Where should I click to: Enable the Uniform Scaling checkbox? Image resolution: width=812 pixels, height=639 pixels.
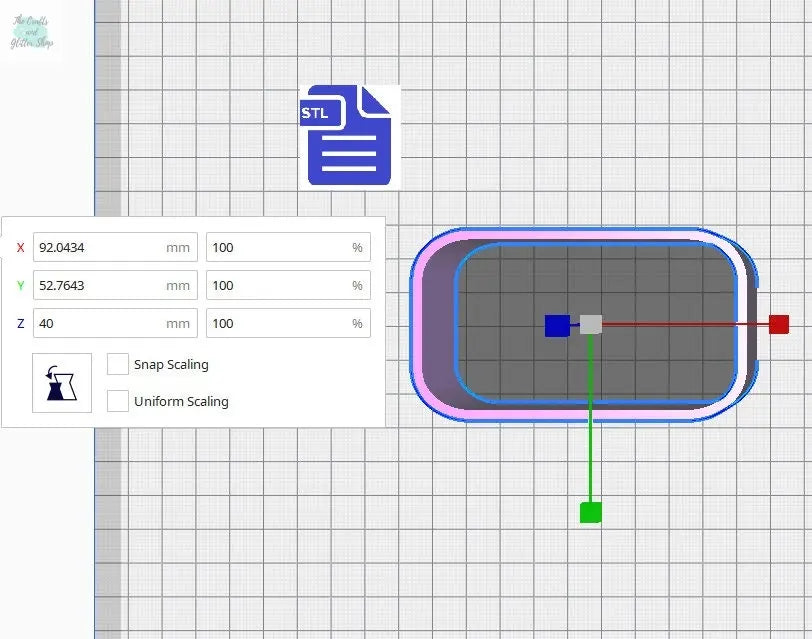(x=118, y=401)
